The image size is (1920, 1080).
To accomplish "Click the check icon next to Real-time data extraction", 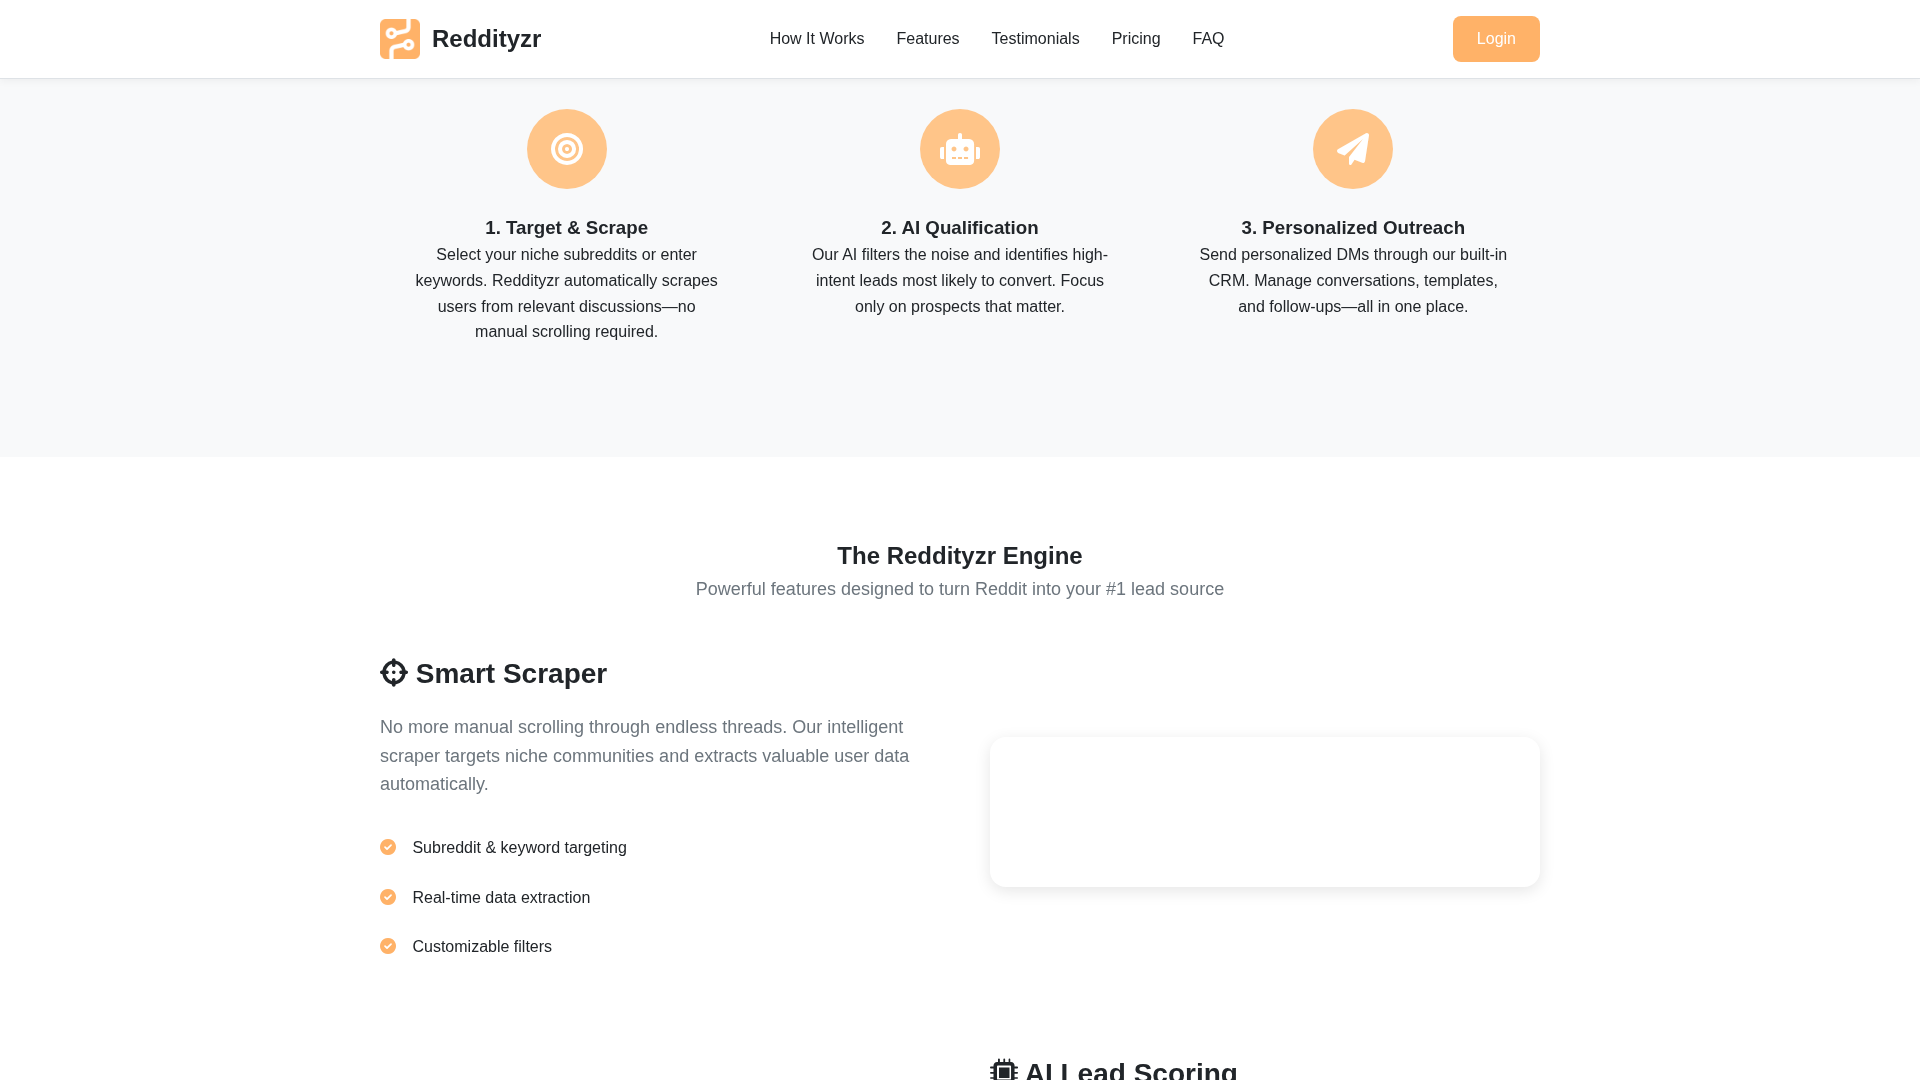I will click(x=388, y=897).
